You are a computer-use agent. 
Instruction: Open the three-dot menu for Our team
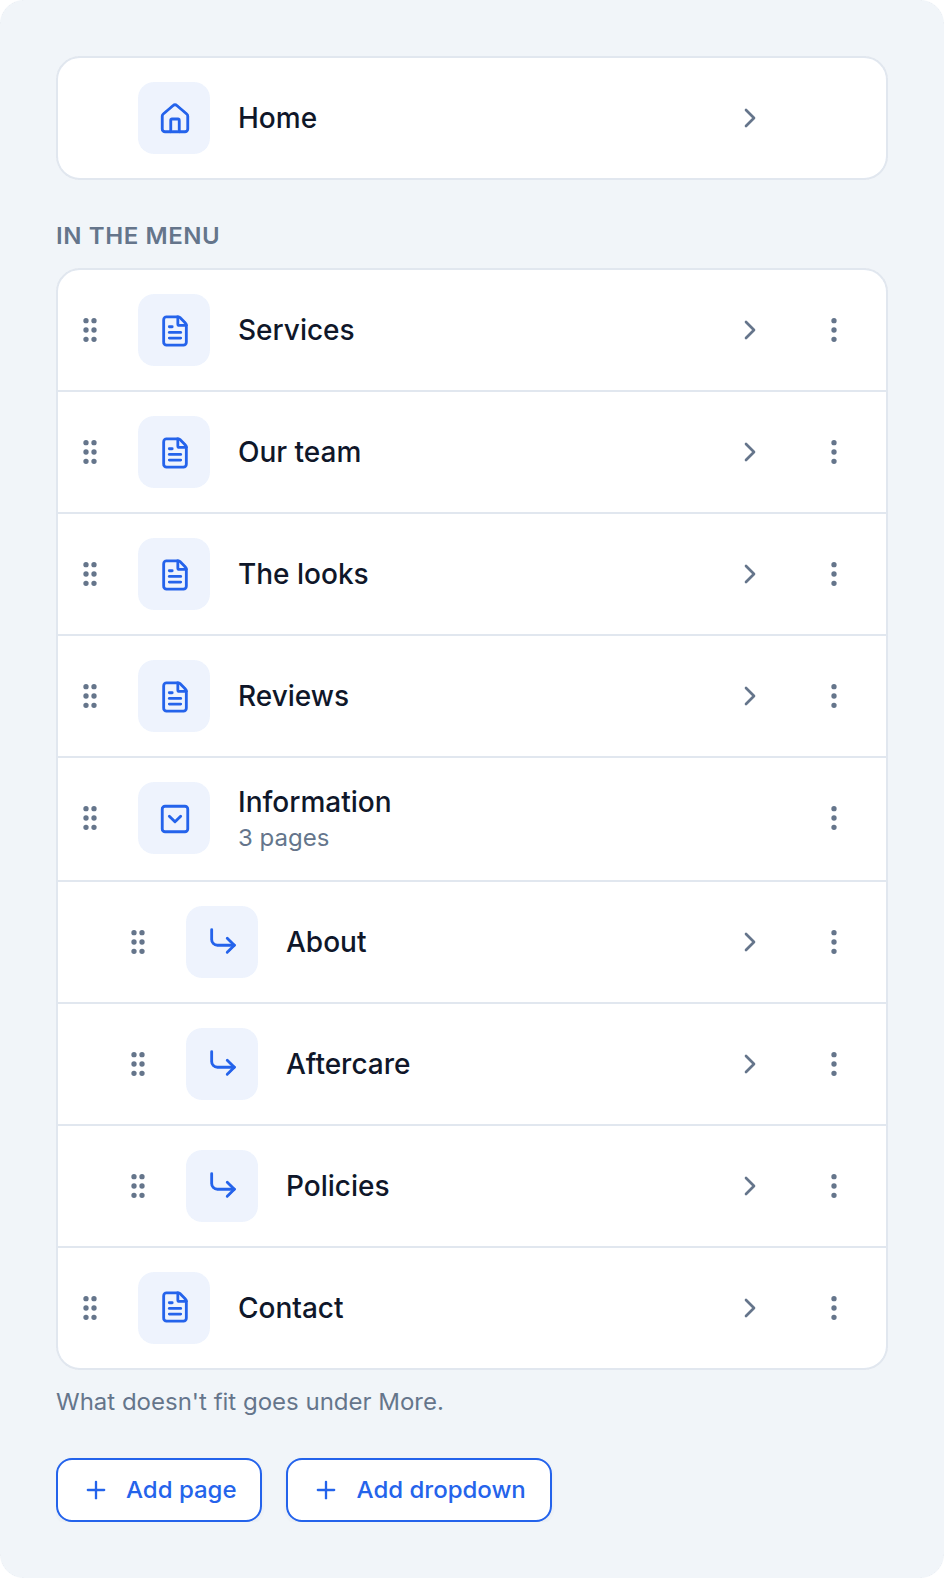[834, 452]
